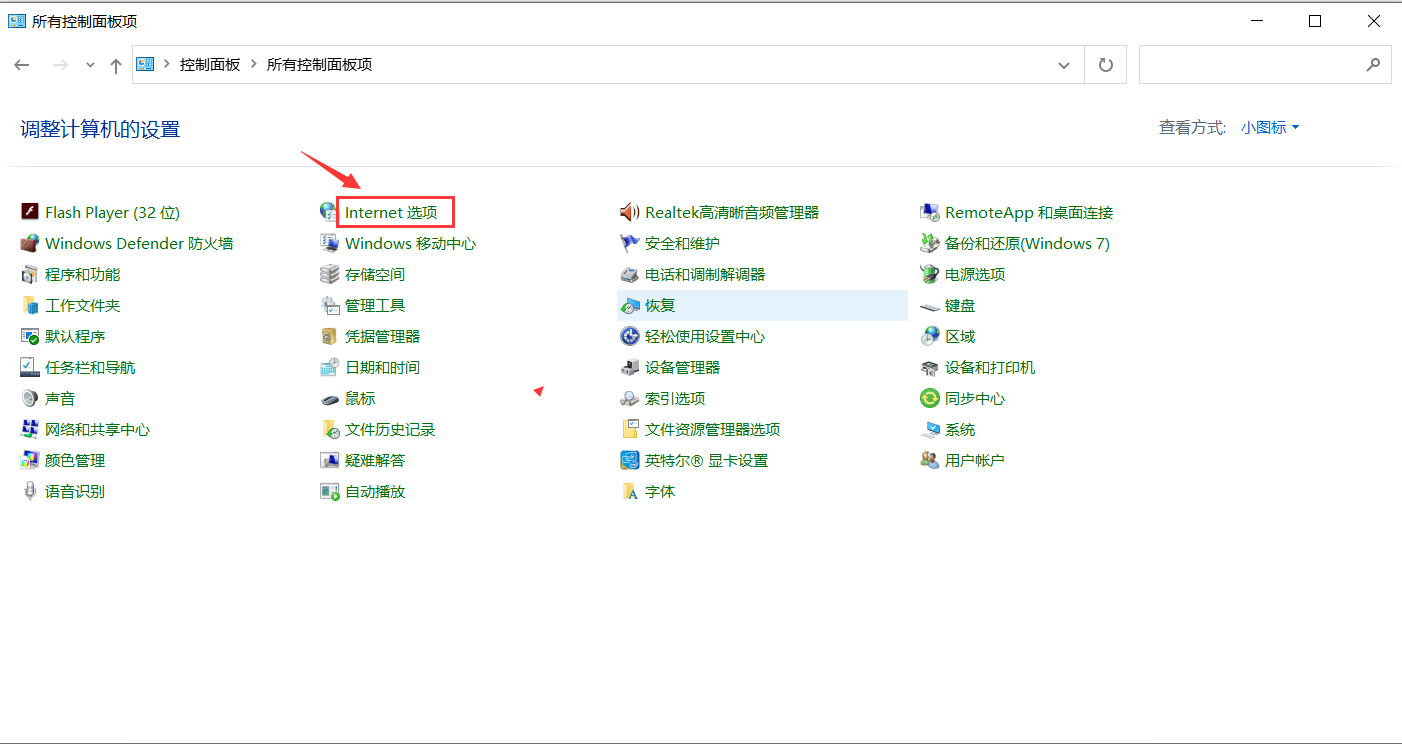Launch Realtek高清晰音频管理器
Viewport: 1402px width, 744px height.
720,212
